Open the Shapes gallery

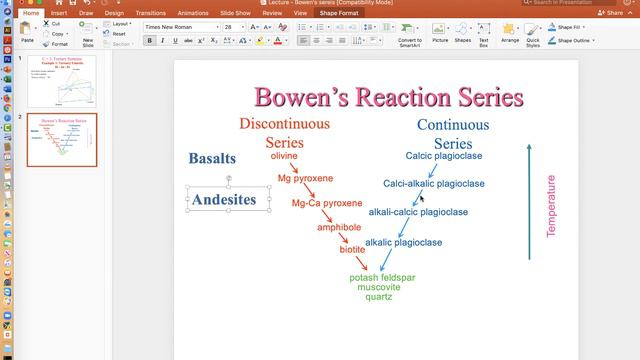tap(462, 33)
